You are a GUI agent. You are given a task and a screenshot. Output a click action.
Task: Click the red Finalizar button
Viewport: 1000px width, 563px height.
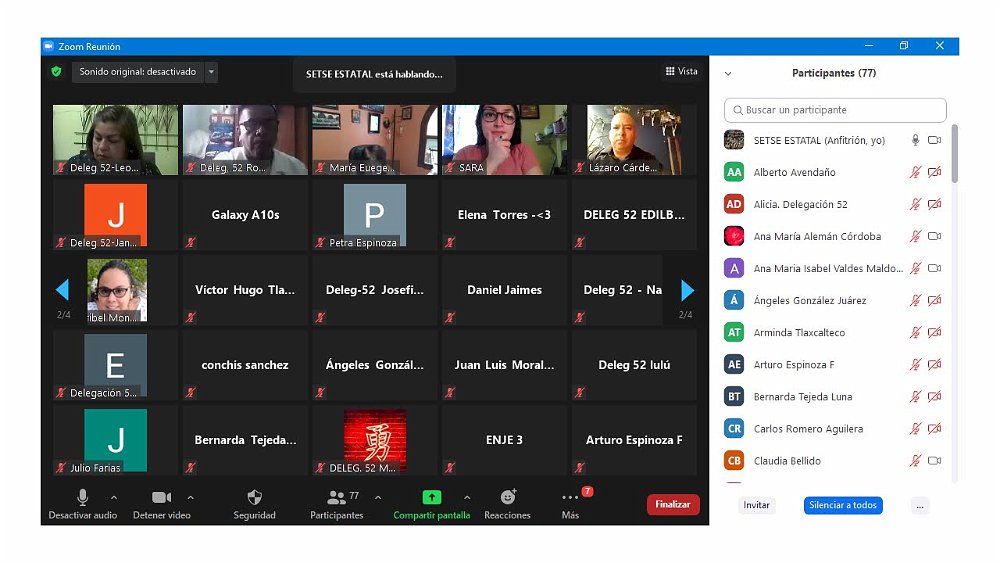pyautogui.click(x=672, y=505)
